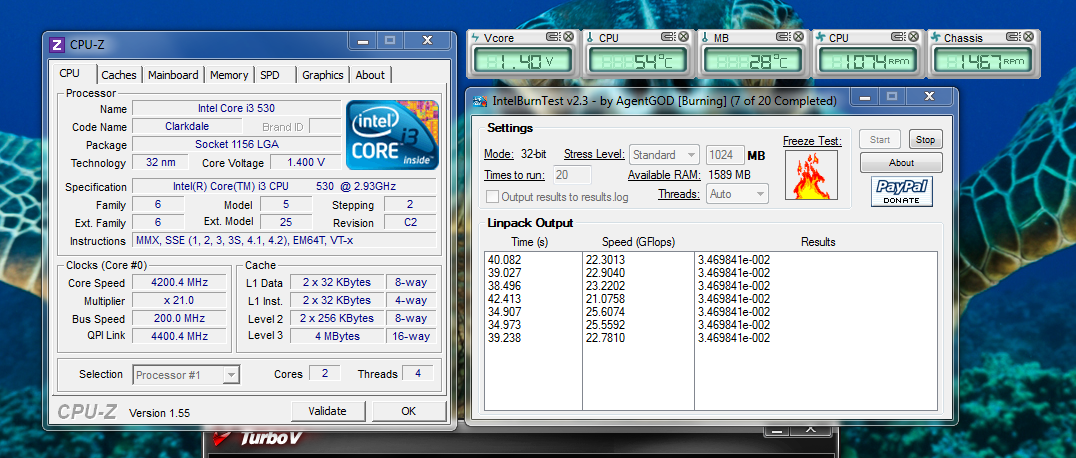Screen dimensions: 1076x458
Task: Open the Memory tab
Action: coord(229,75)
